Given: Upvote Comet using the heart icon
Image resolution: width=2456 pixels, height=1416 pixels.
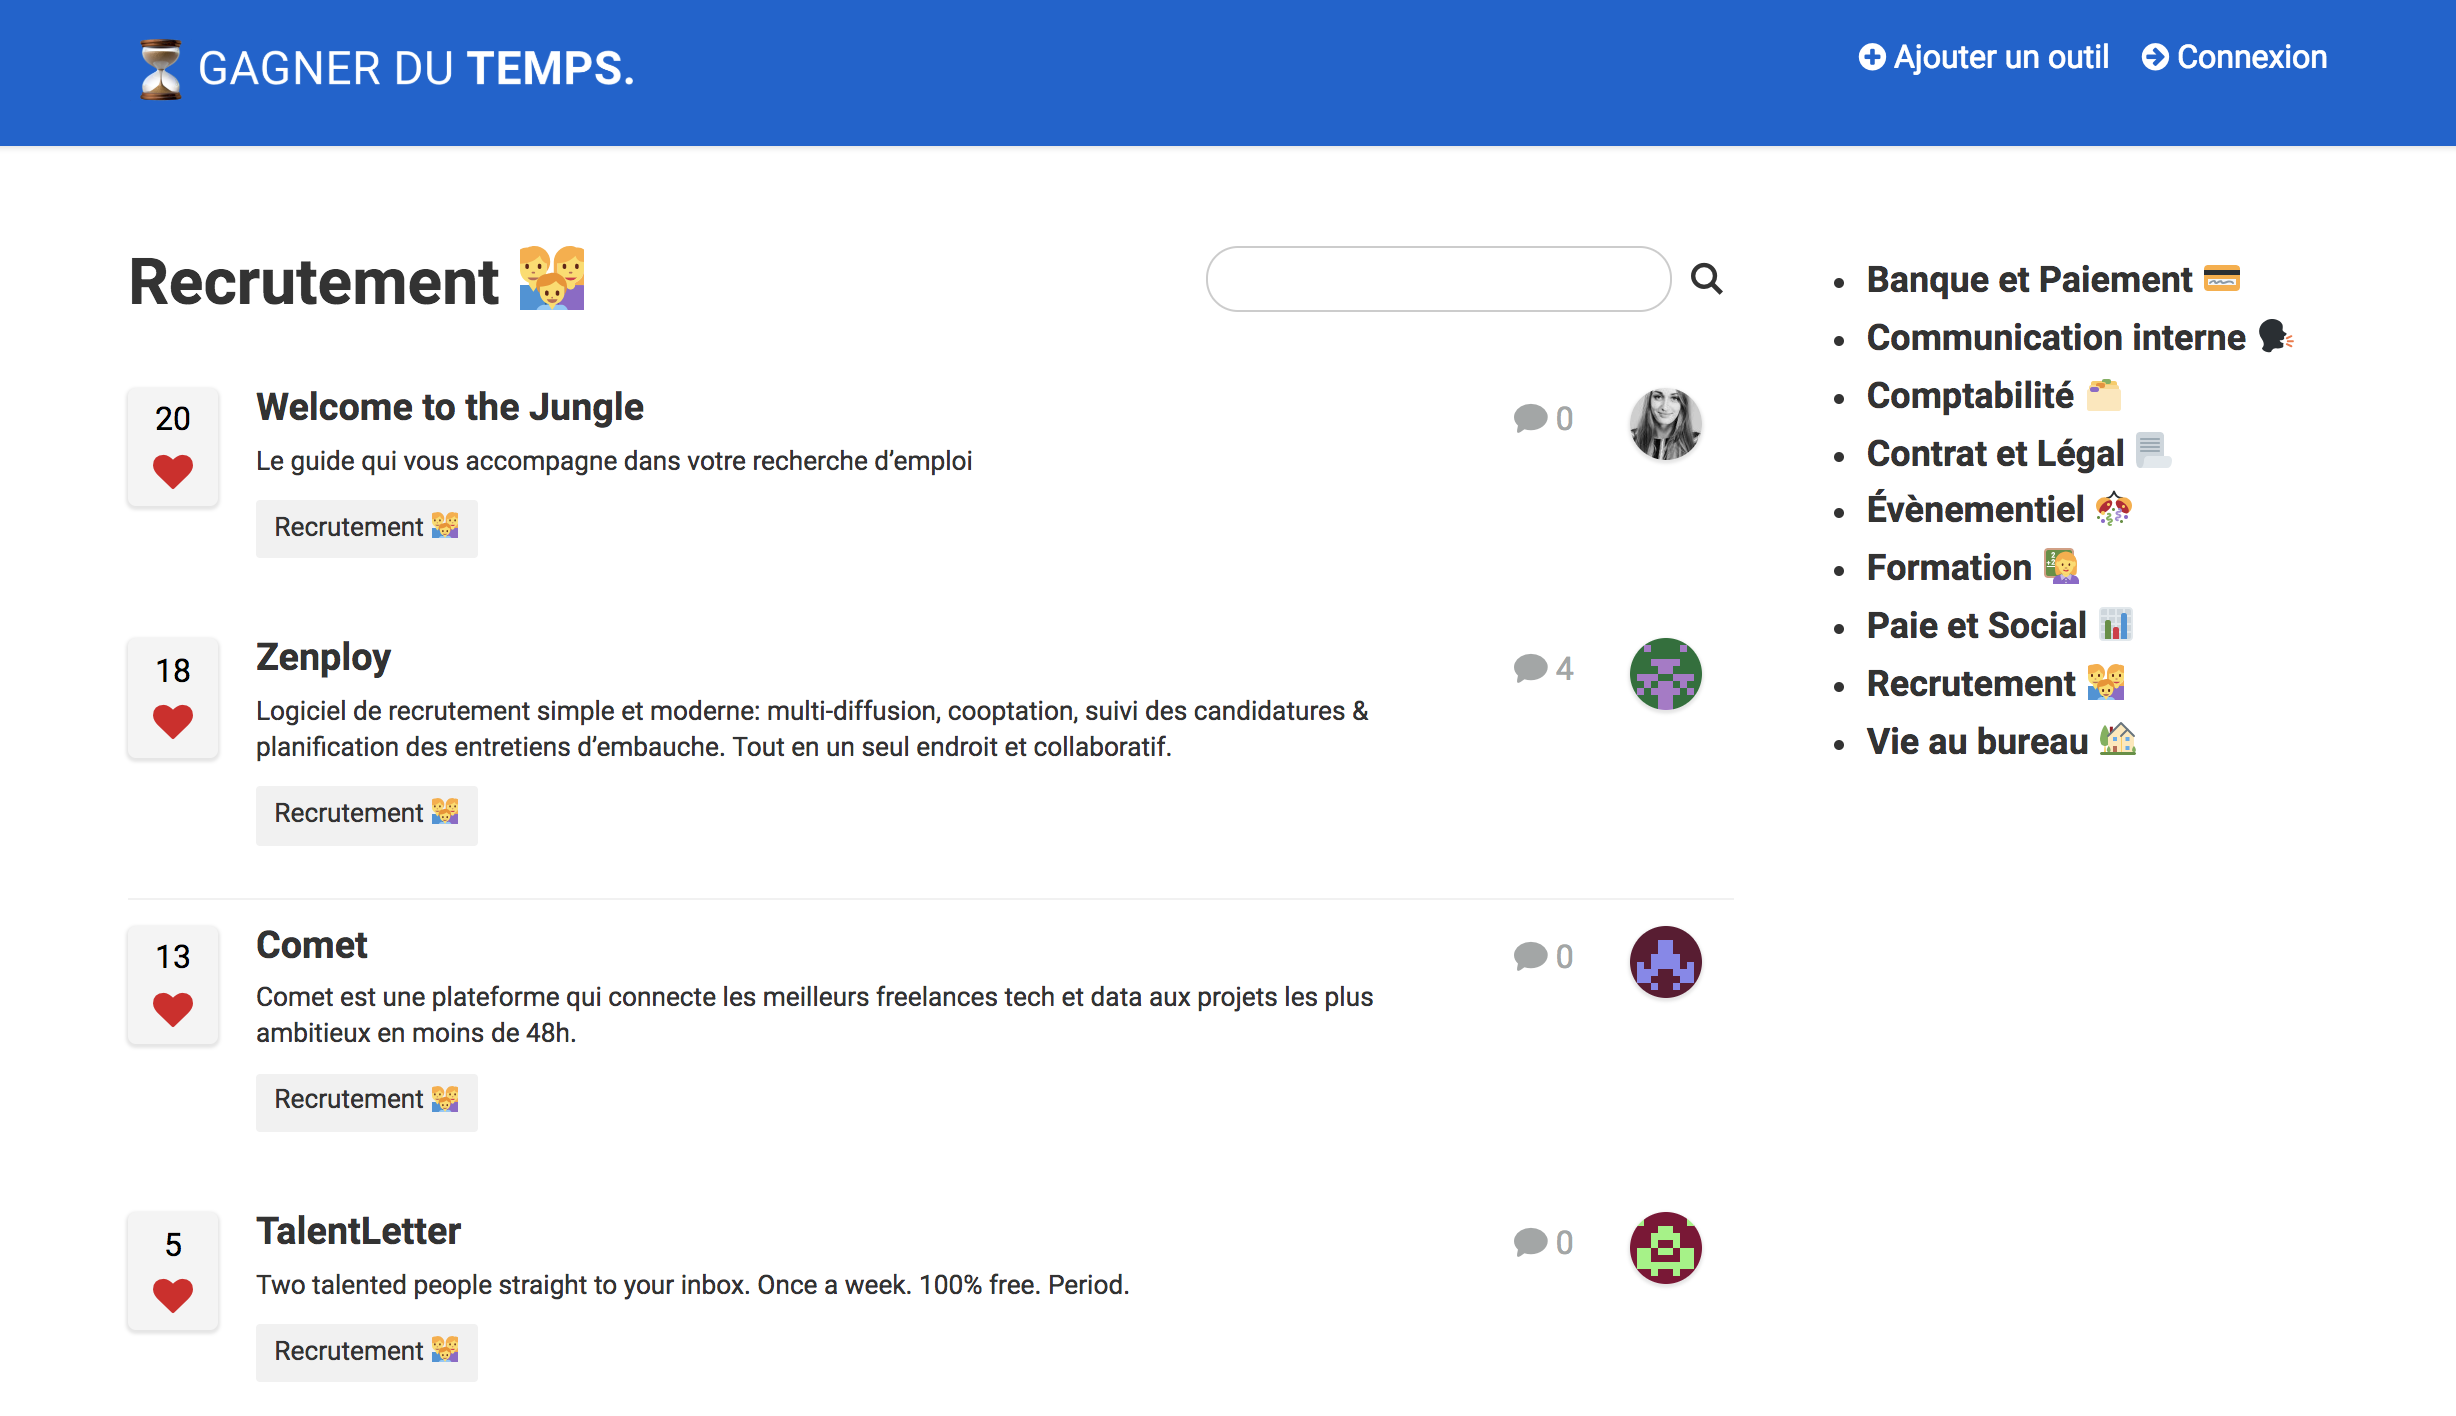Looking at the screenshot, I should (173, 1008).
